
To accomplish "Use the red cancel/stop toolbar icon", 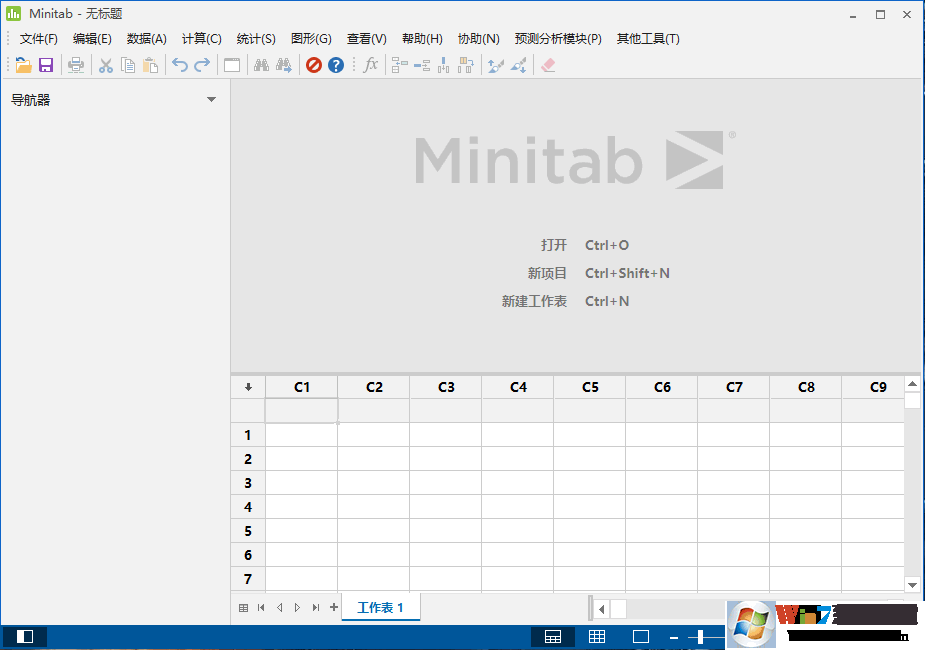I will [x=313, y=64].
